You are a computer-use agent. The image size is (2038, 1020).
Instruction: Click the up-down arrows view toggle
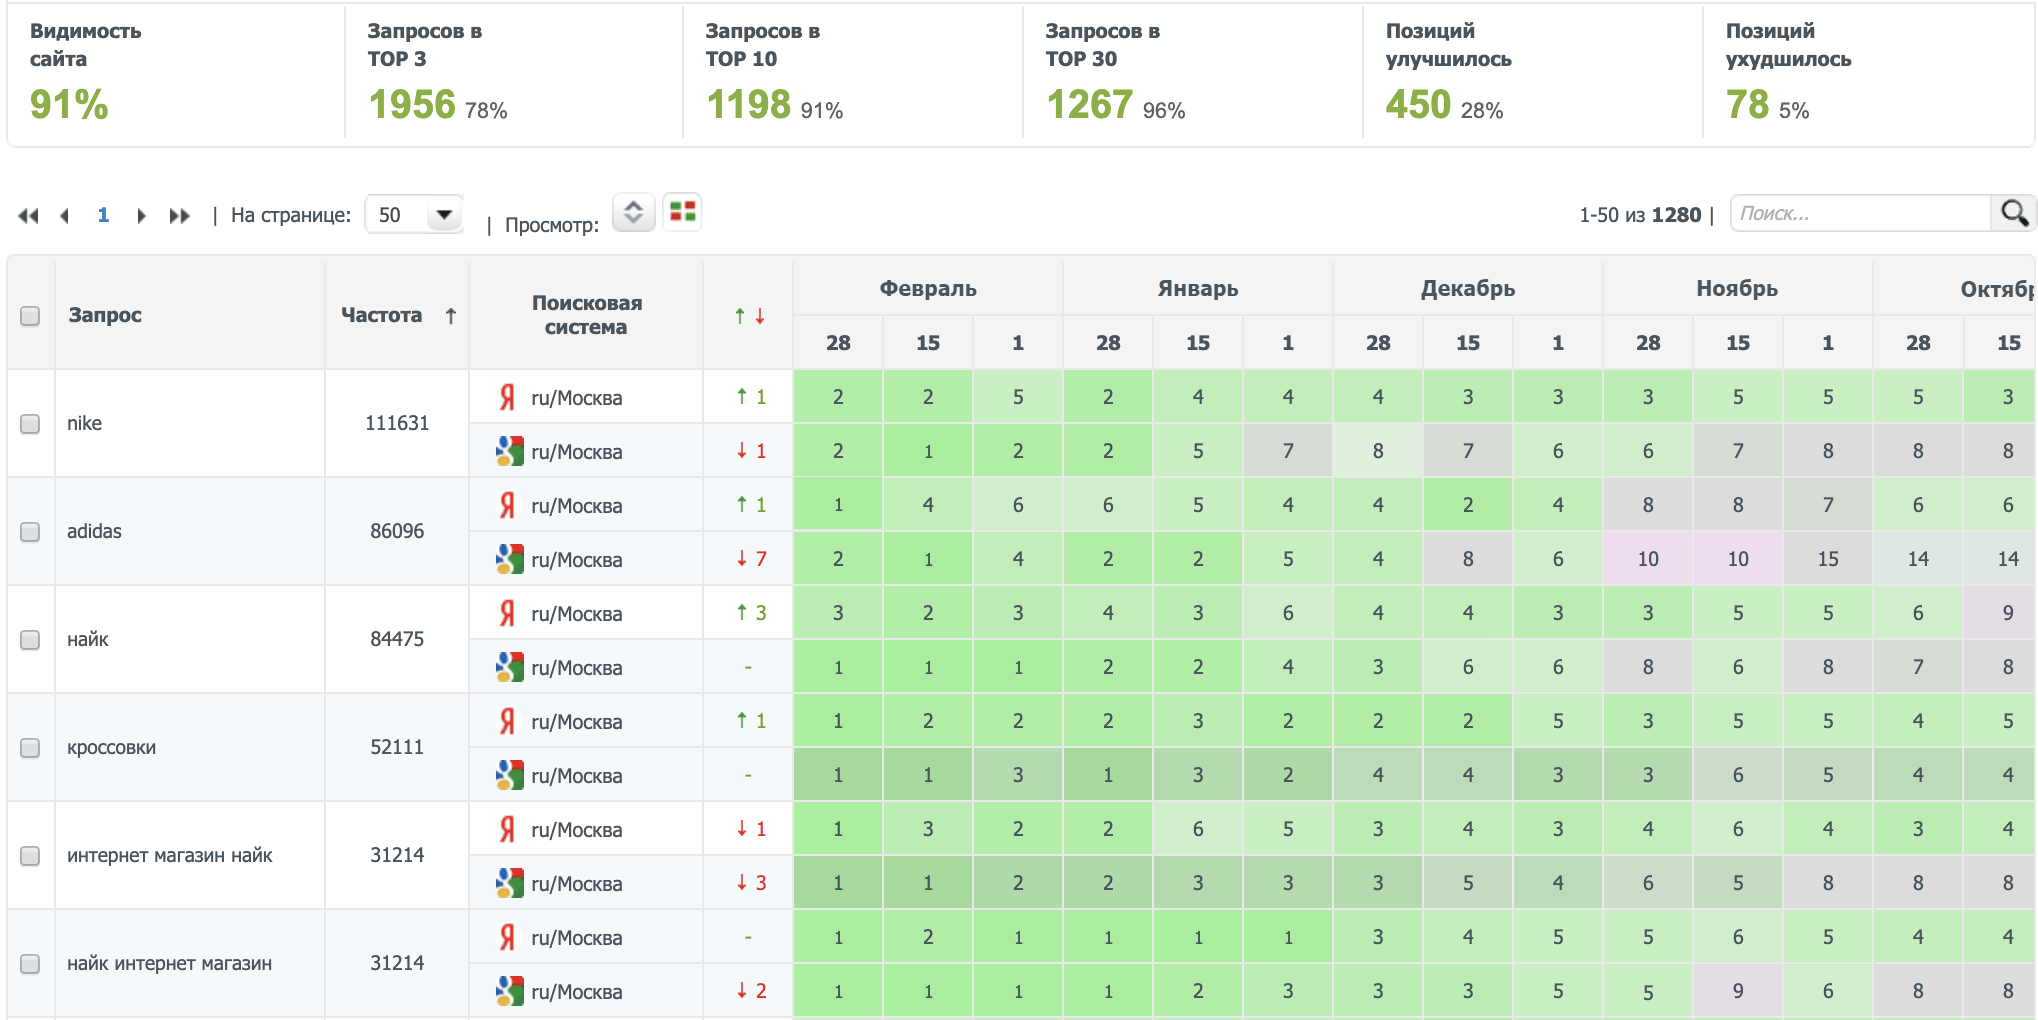633,212
